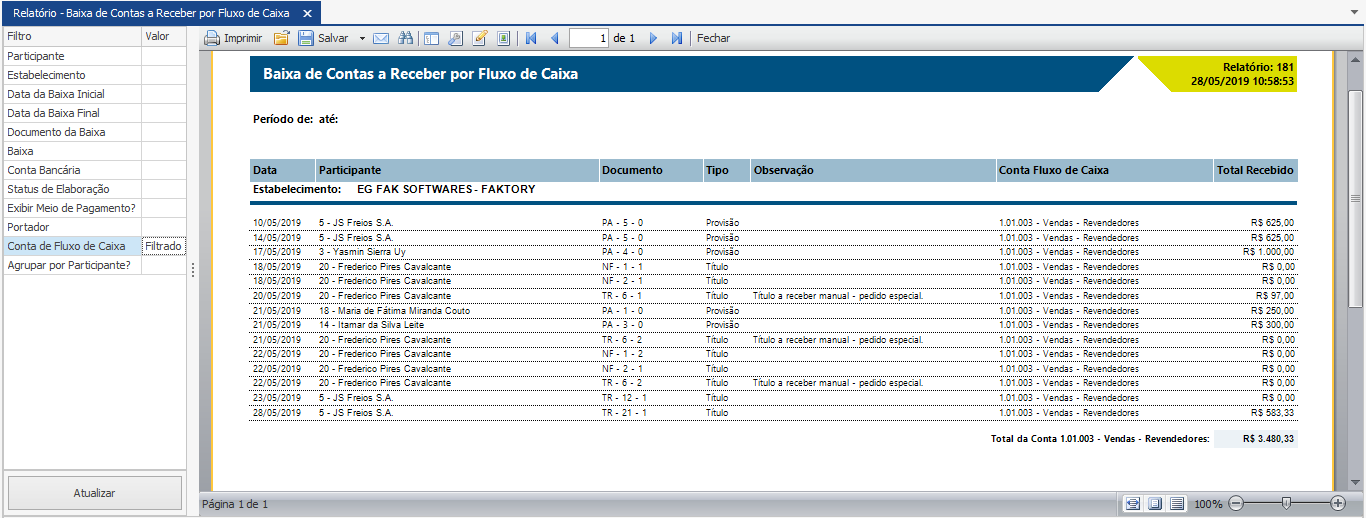Open the Estabelecimento filter value cell
1366x518 pixels.
coord(163,75)
